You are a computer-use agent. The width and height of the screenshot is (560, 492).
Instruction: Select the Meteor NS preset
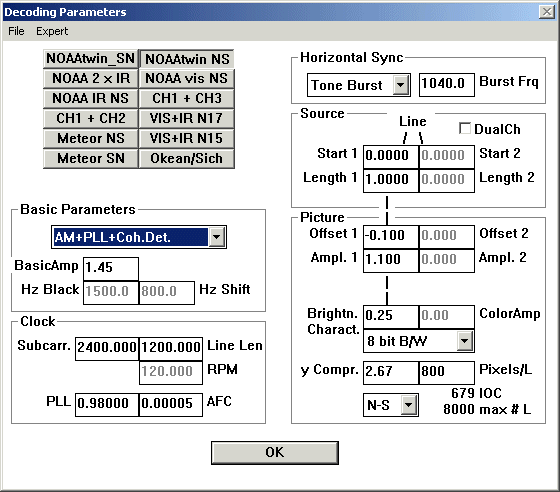pos(91,139)
